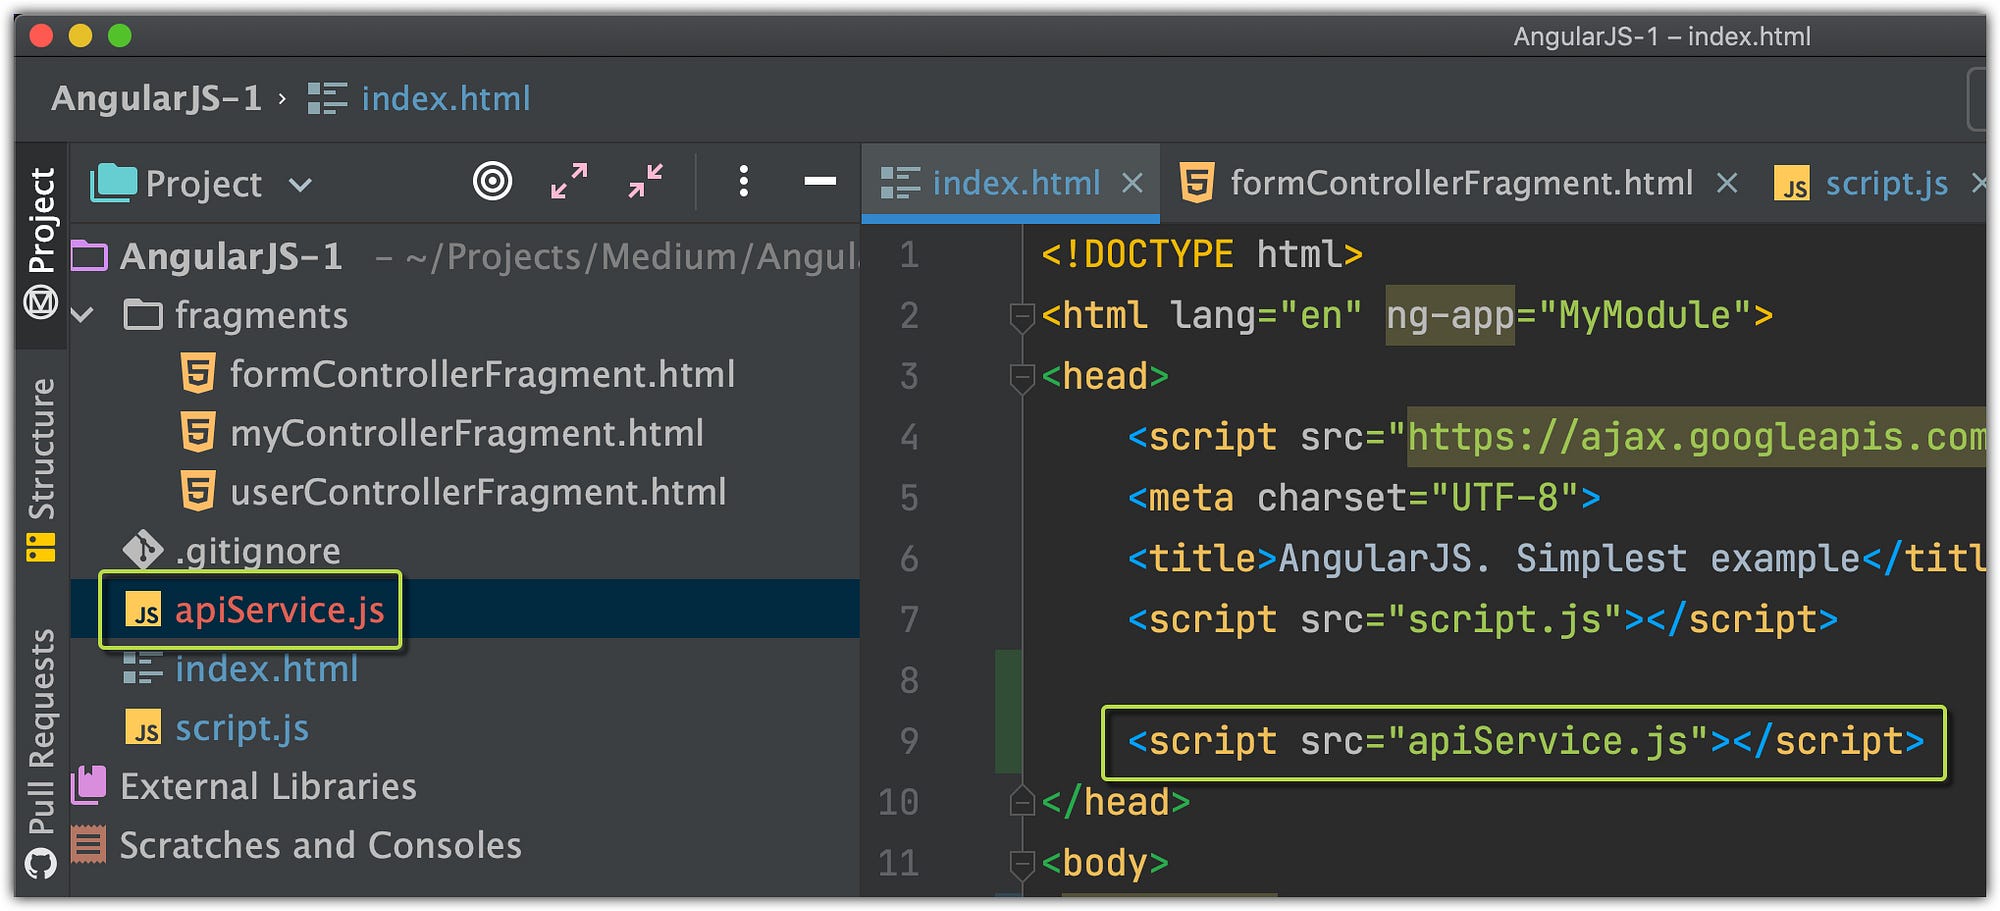This screenshot has width=2000, height=911.
Task: Click the External Libraries icon
Action: pyautogui.click(x=89, y=786)
